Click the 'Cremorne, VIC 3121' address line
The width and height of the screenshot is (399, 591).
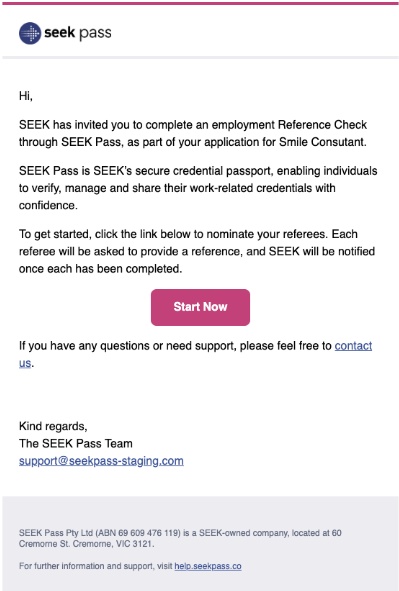(x=87, y=544)
